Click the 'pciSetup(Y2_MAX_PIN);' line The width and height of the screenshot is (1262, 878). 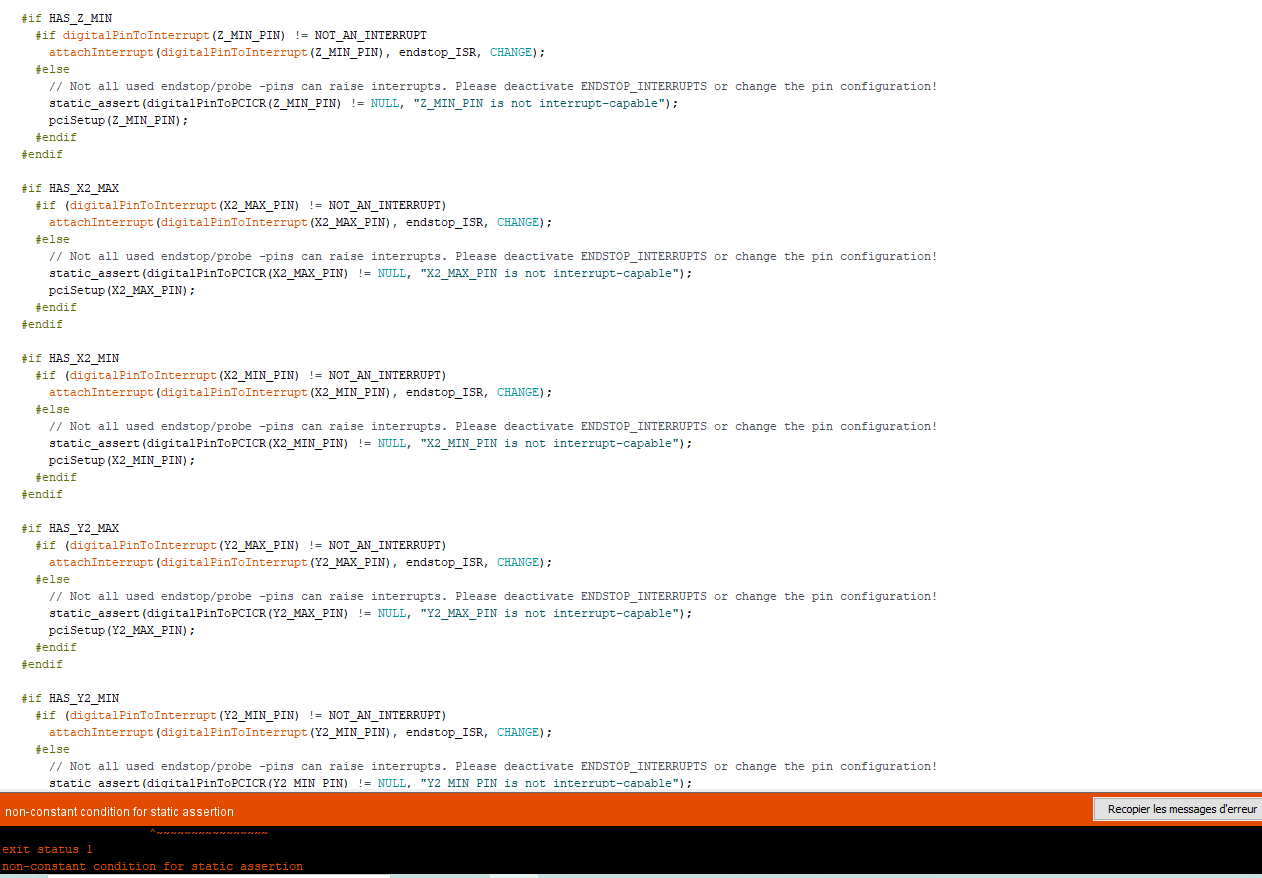click(x=122, y=630)
